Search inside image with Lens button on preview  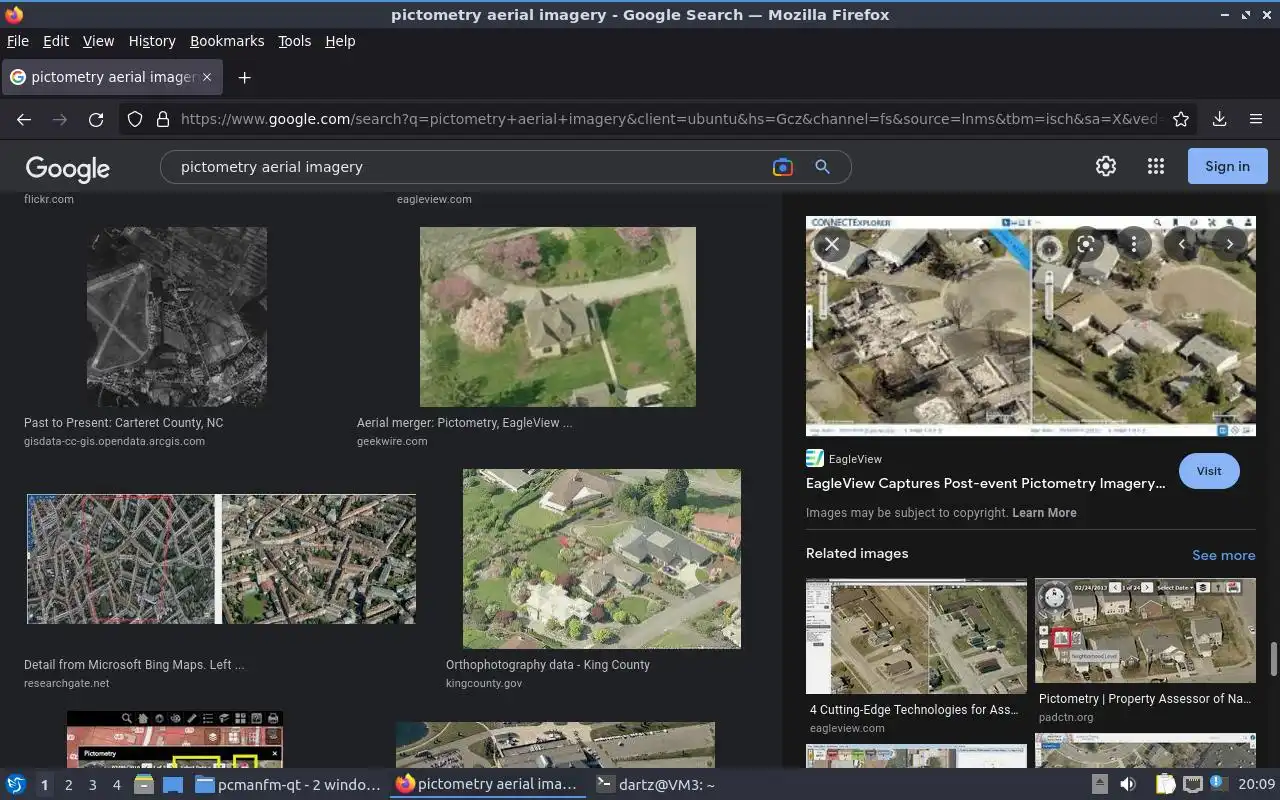click(1085, 244)
